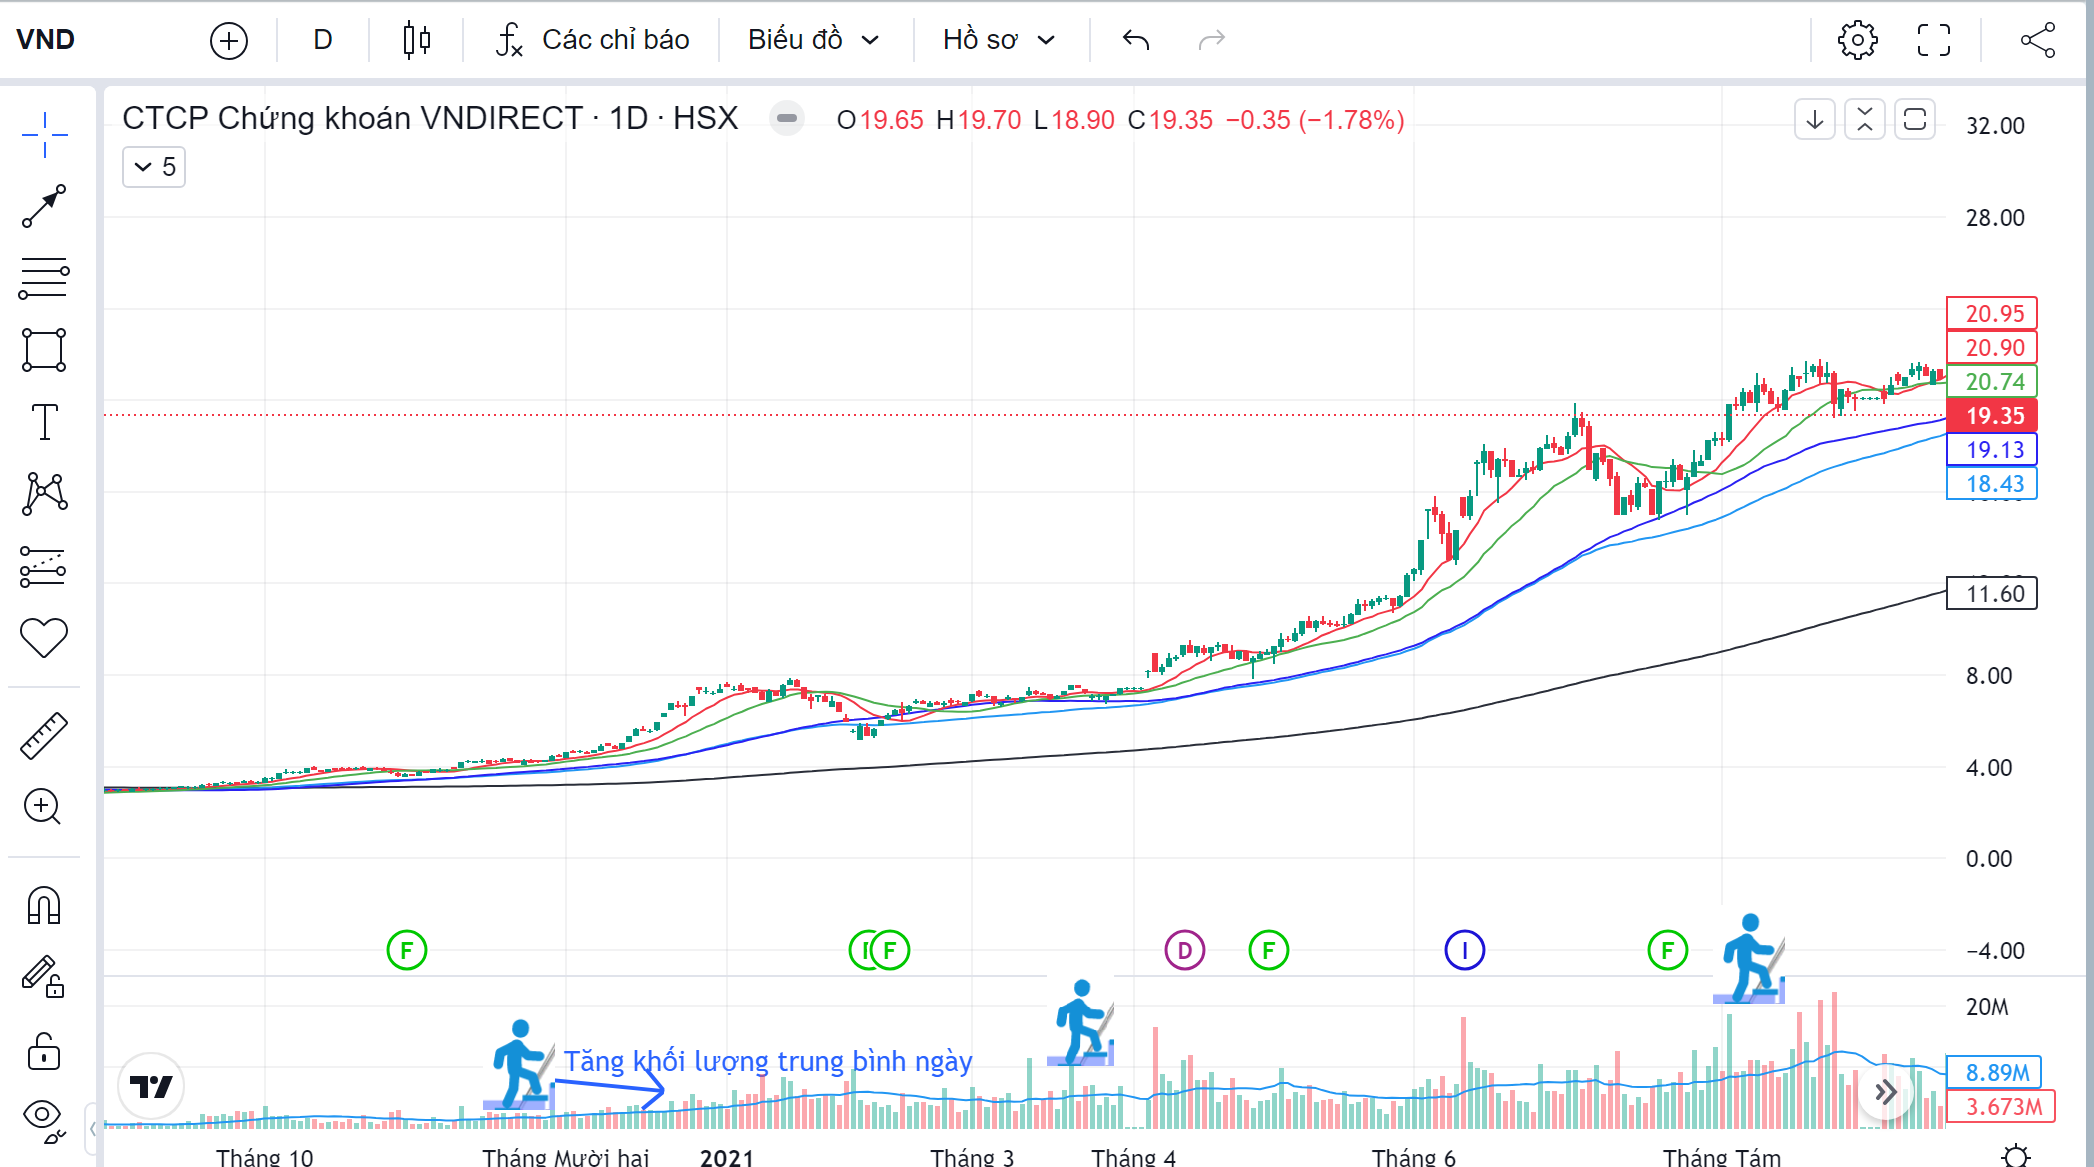Expand the Biểu đồ dropdown
Screen dimensions: 2094x1167
point(813,40)
